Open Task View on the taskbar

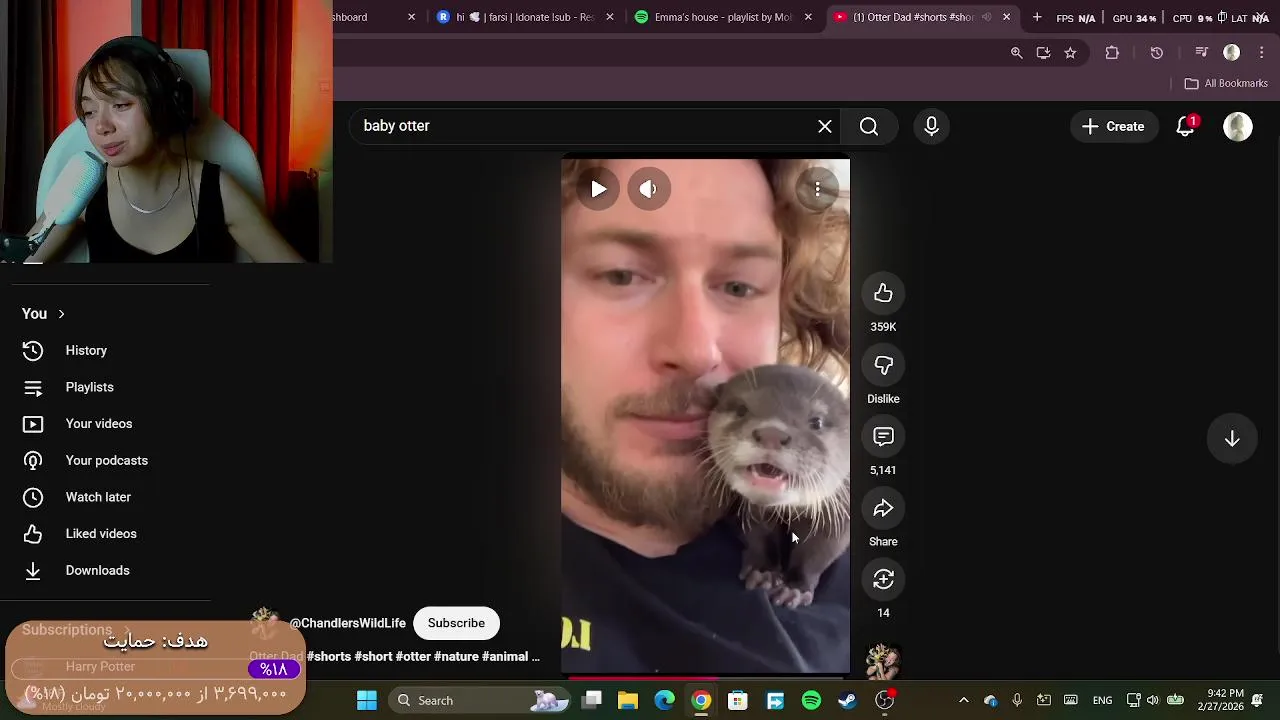(x=592, y=701)
